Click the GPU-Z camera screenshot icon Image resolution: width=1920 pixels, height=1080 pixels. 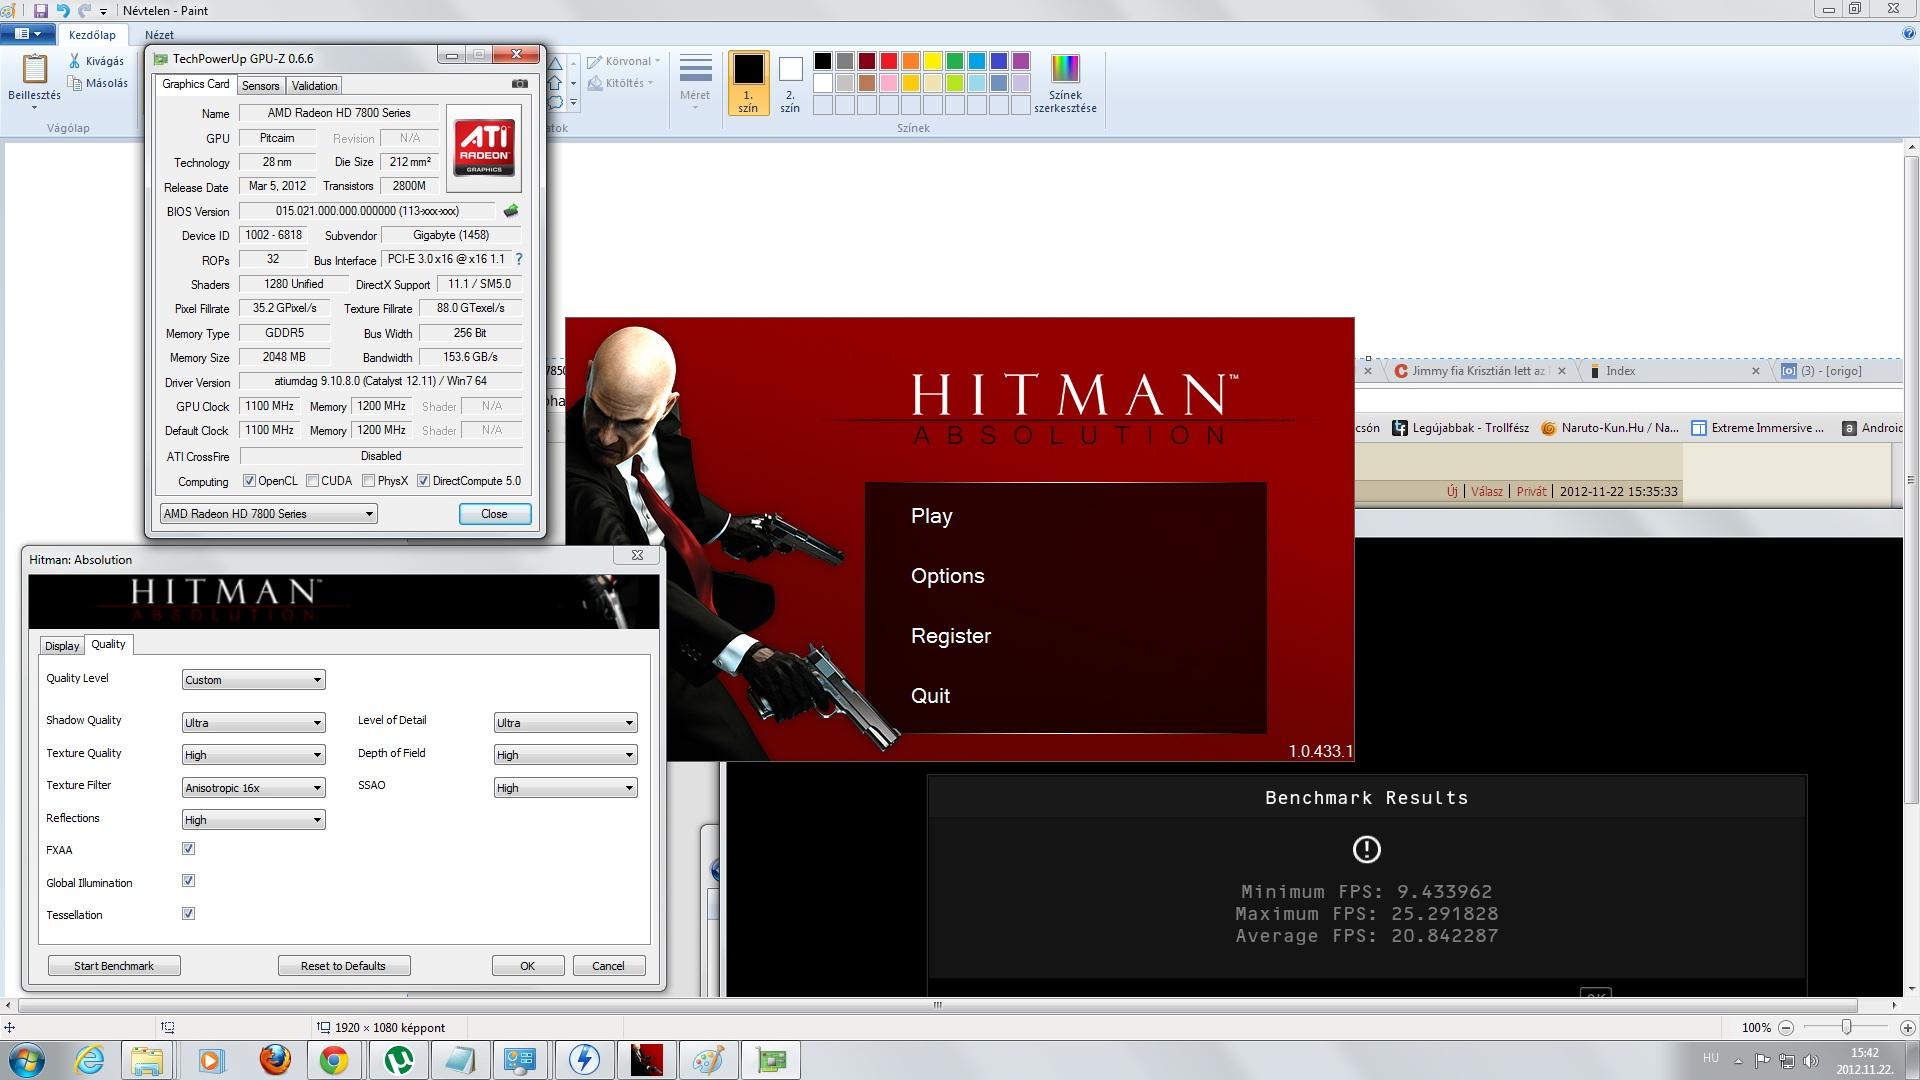click(520, 84)
